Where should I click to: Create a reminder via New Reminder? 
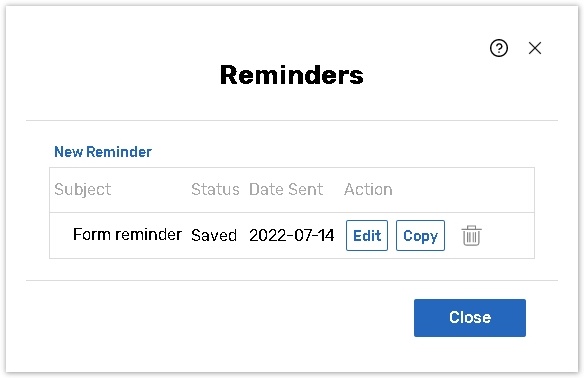click(x=103, y=152)
